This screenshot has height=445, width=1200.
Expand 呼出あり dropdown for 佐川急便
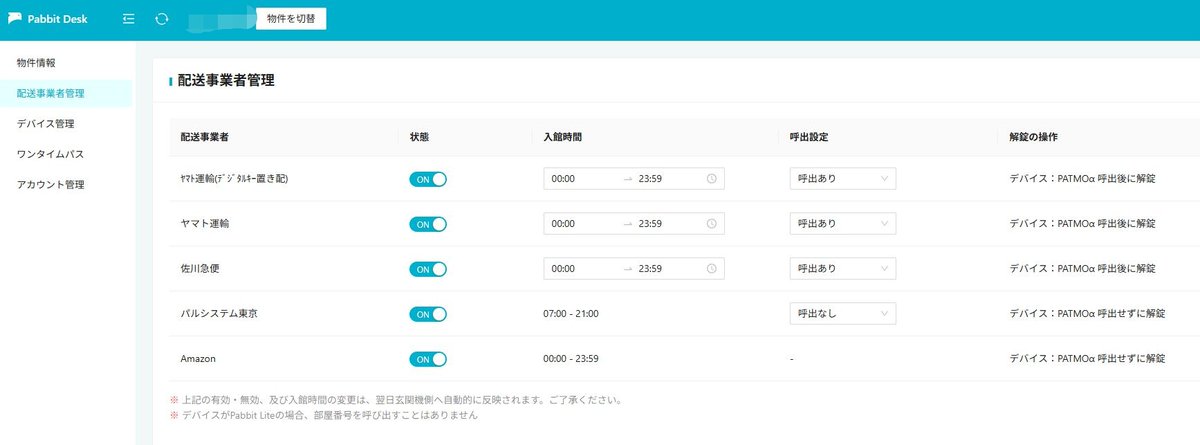click(x=842, y=269)
